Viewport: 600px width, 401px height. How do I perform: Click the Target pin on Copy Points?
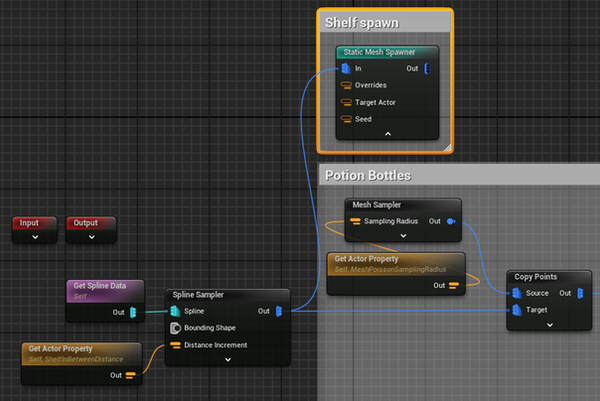tap(517, 310)
